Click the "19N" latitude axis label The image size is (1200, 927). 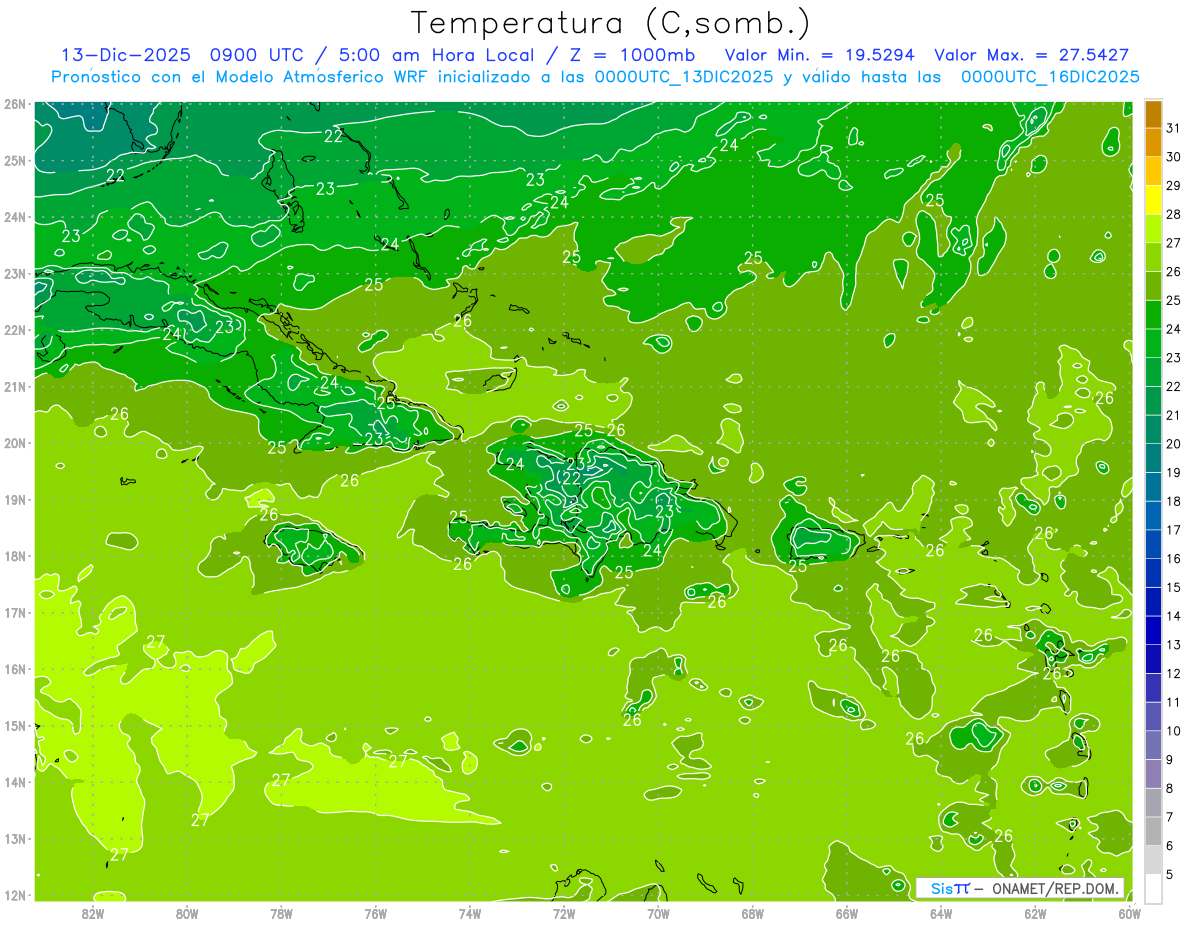point(15,500)
